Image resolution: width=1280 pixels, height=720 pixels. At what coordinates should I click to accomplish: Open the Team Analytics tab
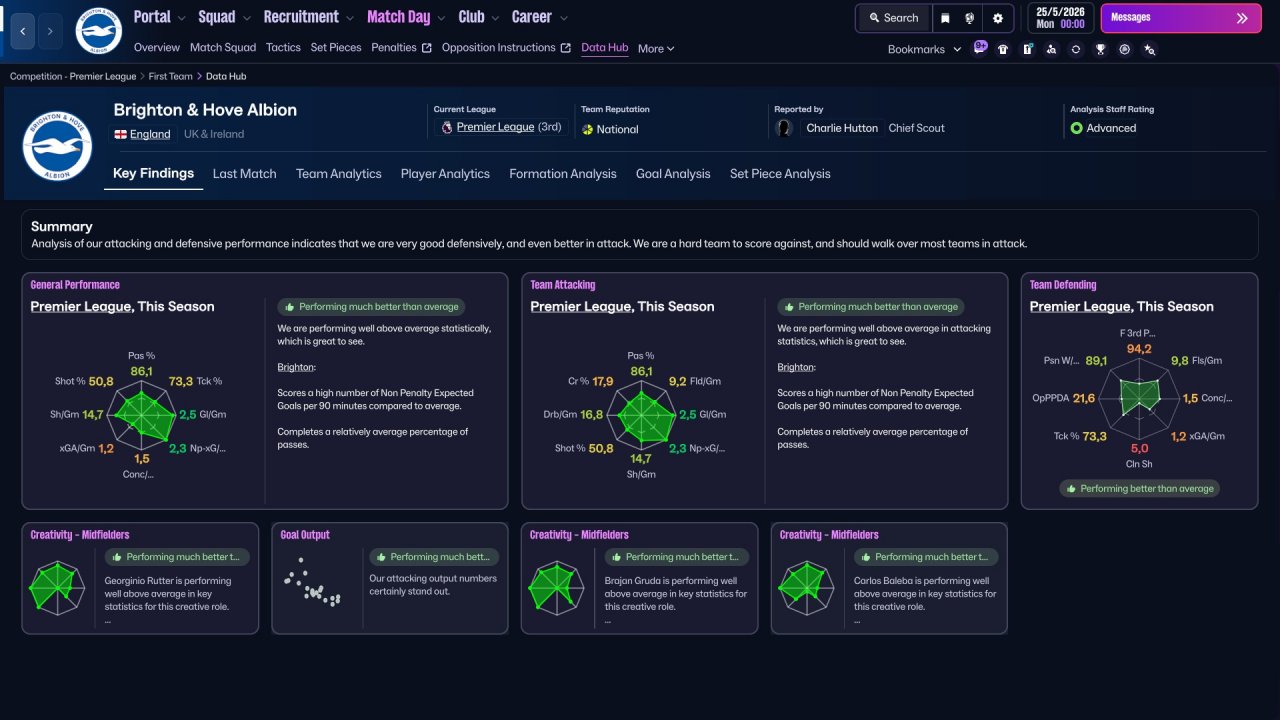339,174
